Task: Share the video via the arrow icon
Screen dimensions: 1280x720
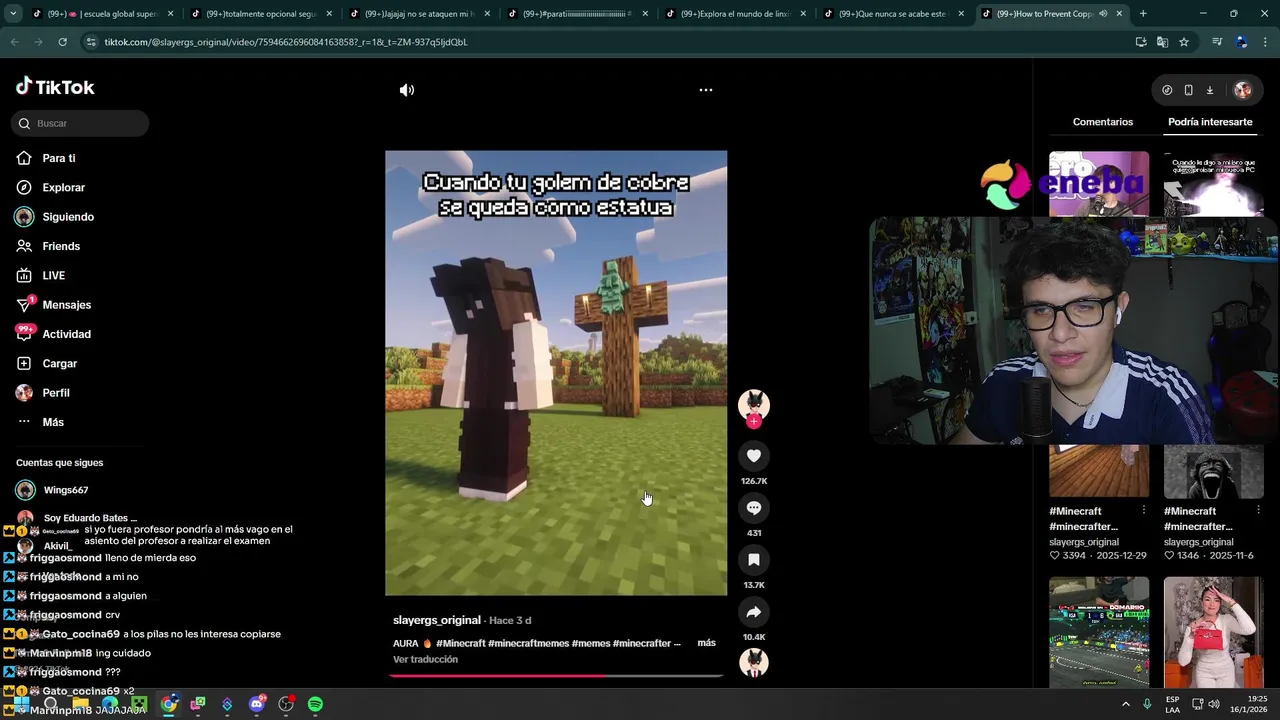Action: tap(754, 612)
